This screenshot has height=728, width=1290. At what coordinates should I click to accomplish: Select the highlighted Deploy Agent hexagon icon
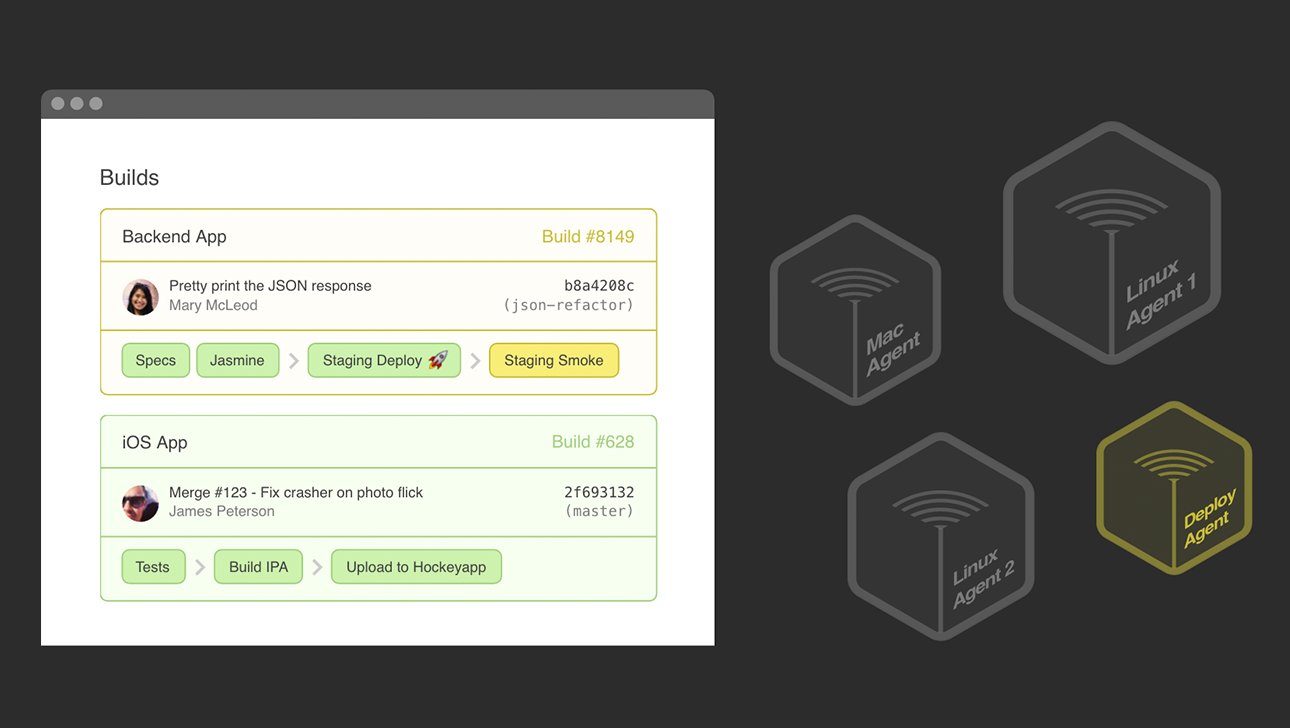click(1174, 488)
